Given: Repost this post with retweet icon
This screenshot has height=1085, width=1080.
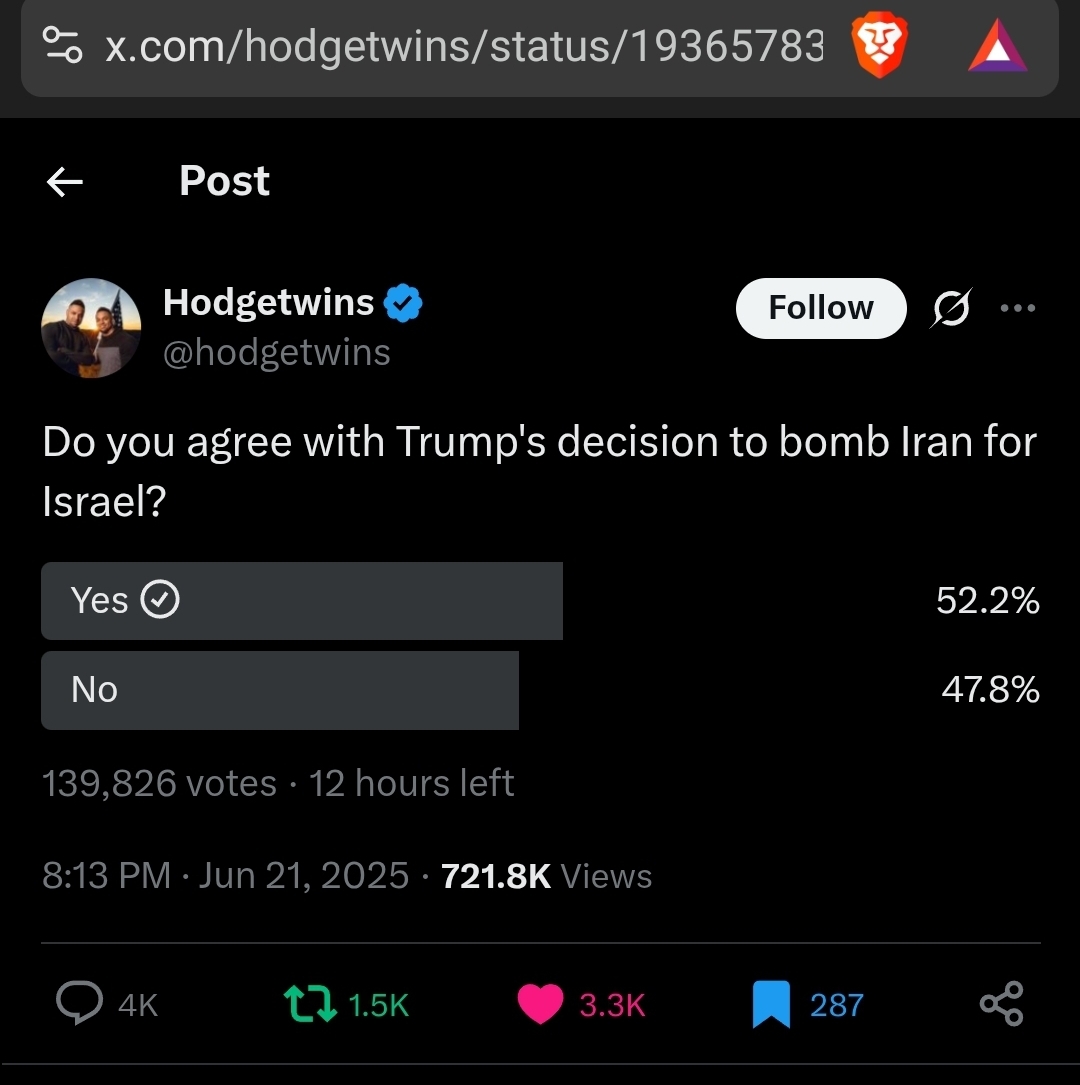Looking at the screenshot, I should [311, 1004].
